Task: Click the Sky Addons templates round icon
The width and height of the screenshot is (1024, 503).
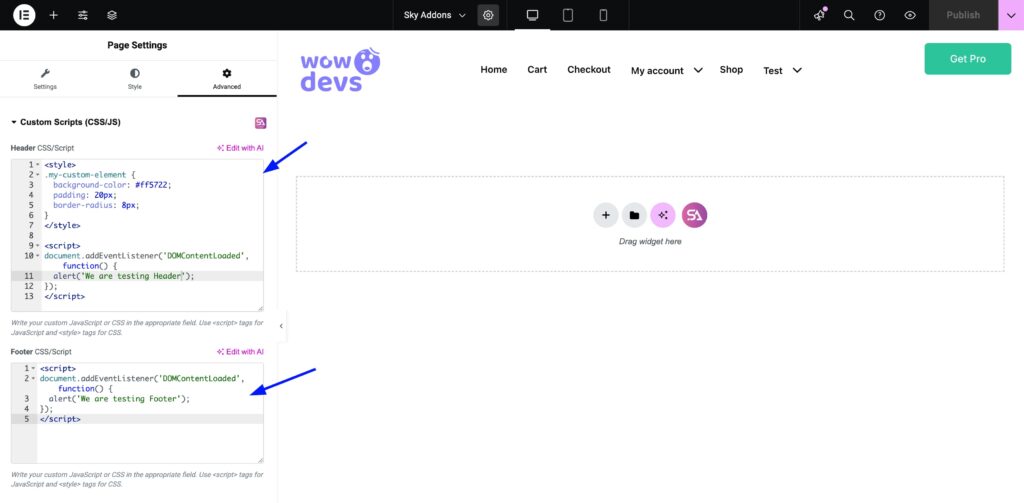Action: pos(694,215)
